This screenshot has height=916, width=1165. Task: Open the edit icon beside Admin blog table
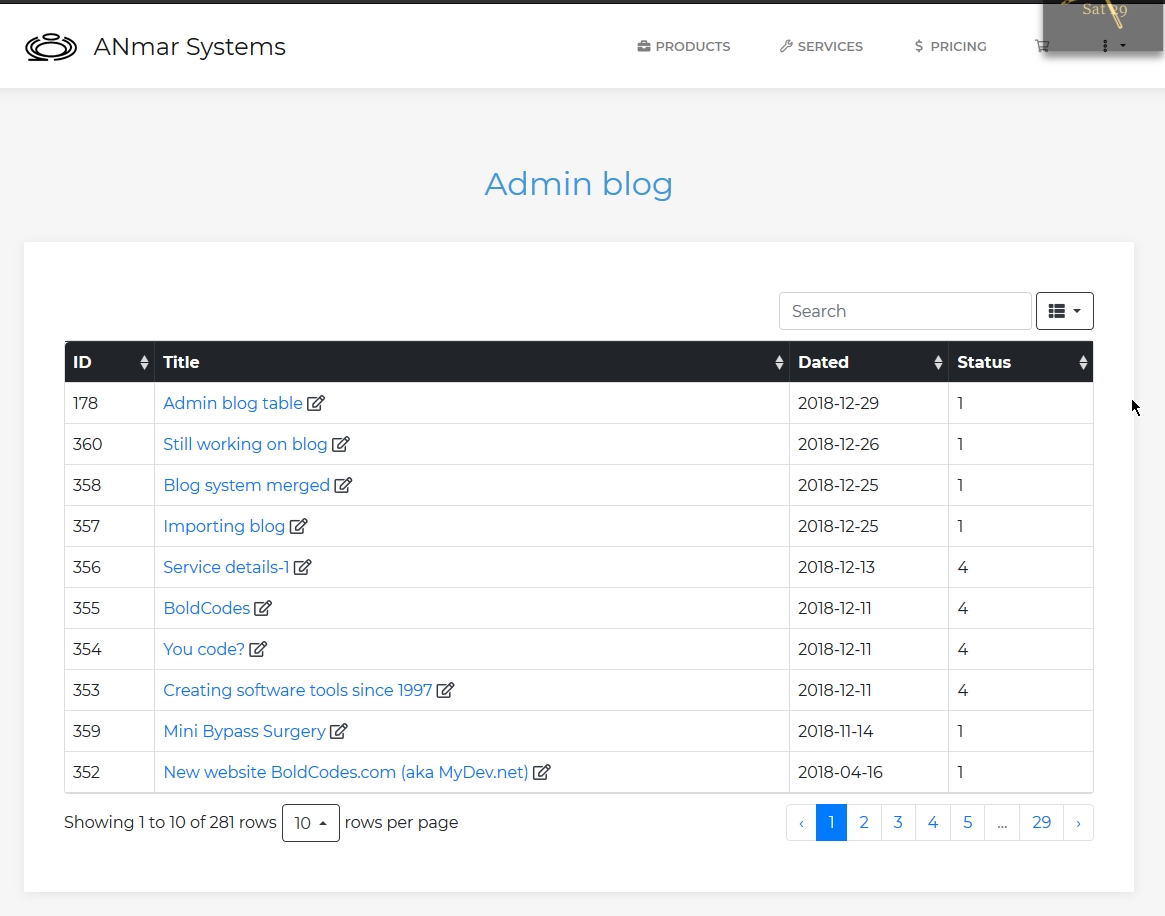pyautogui.click(x=316, y=403)
